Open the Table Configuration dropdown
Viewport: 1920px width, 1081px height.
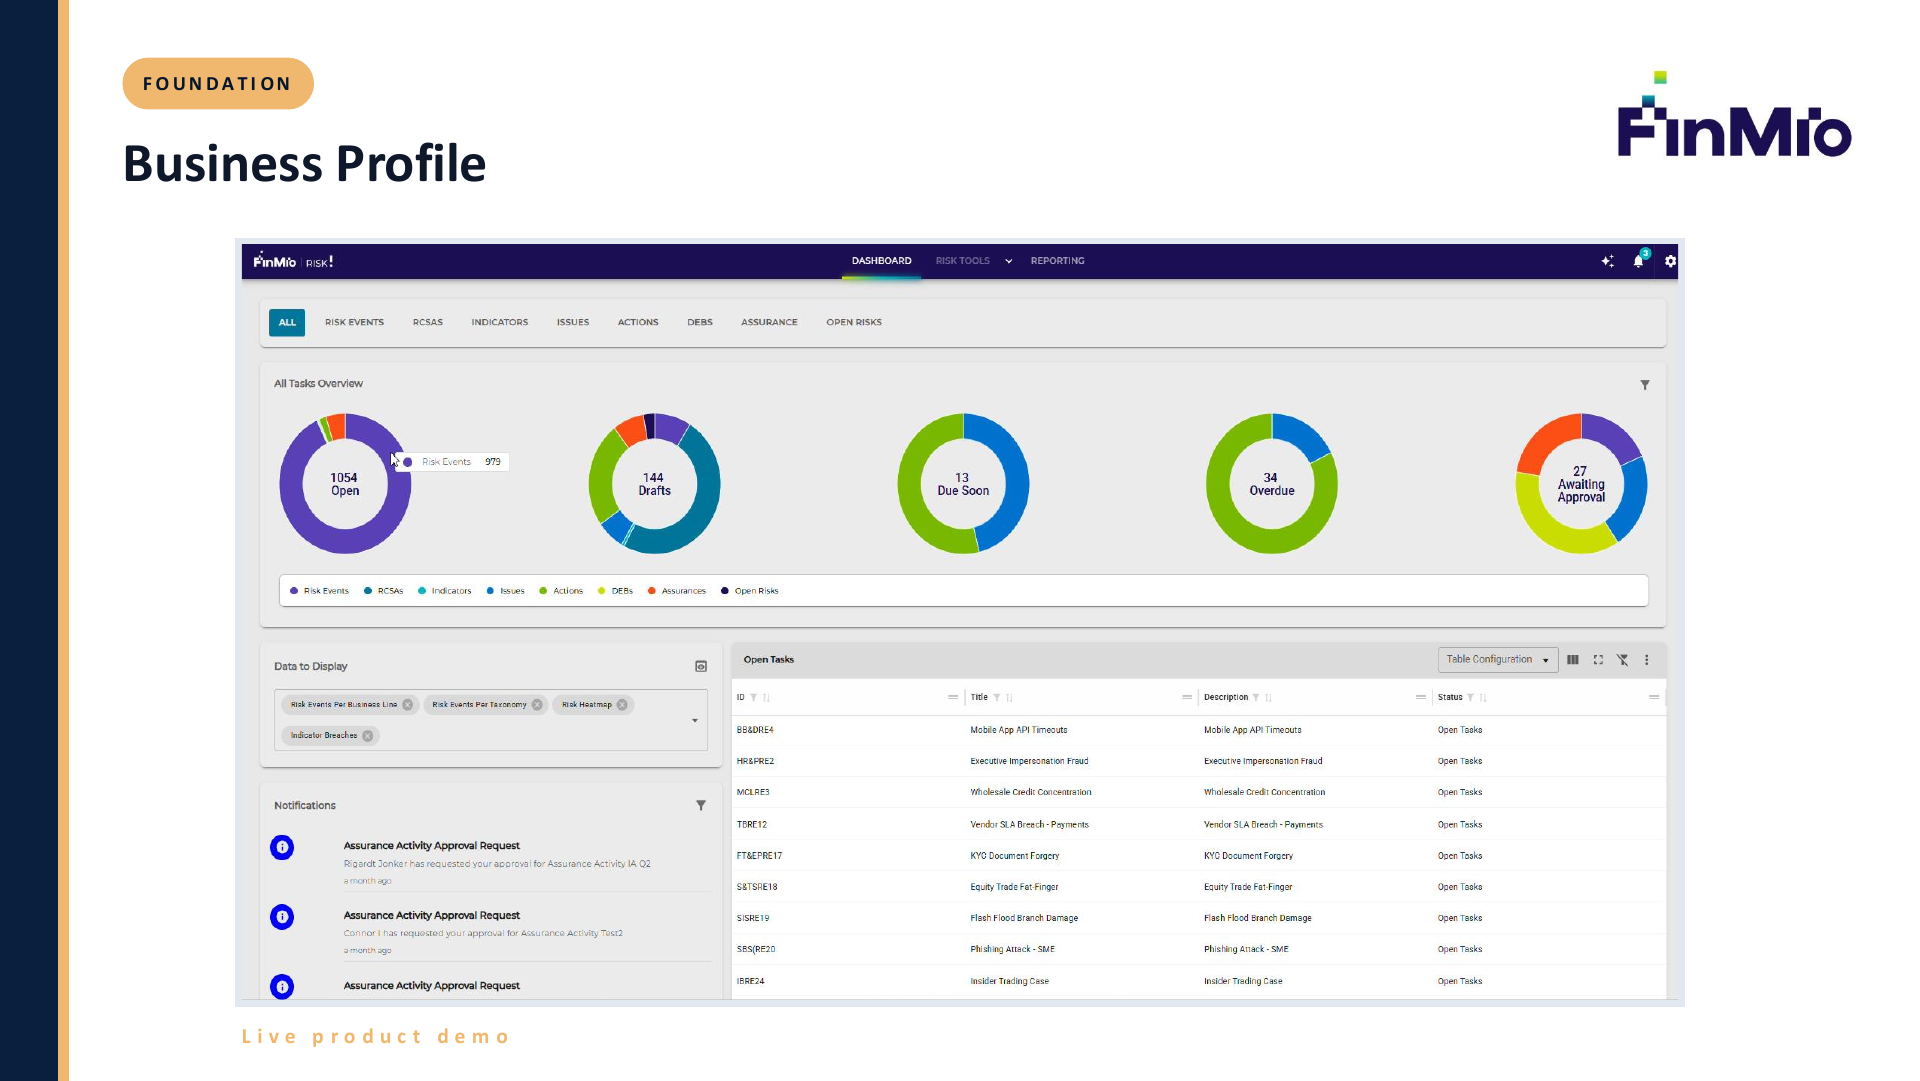click(1497, 660)
